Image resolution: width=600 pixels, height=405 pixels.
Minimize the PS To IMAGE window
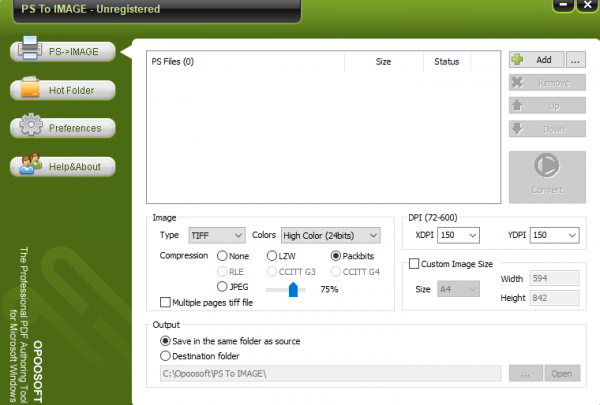(x=563, y=5)
